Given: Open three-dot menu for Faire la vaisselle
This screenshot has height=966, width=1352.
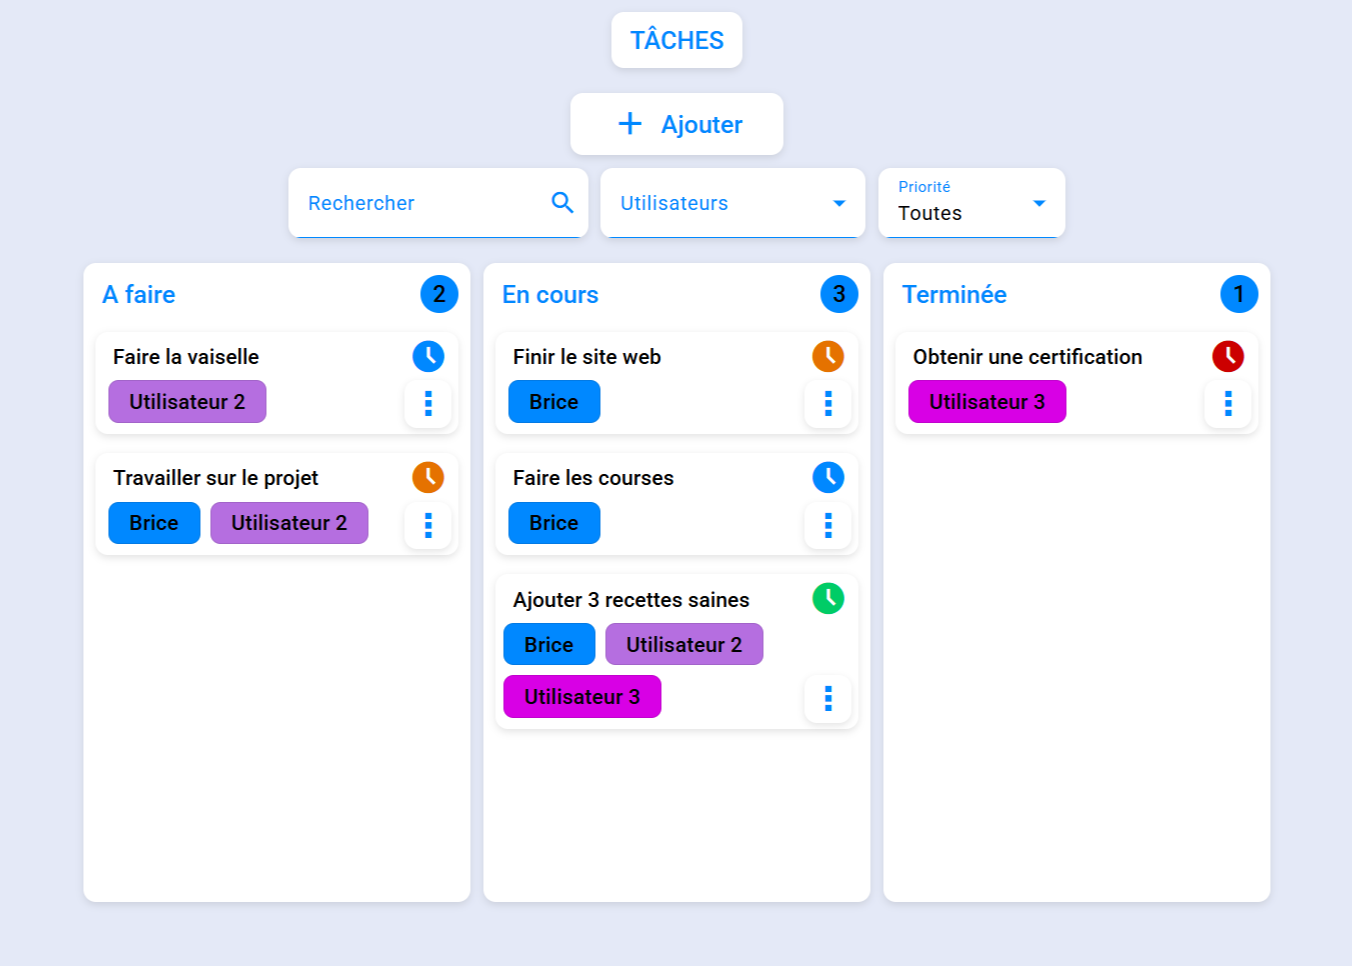Looking at the screenshot, I should [x=428, y=403].
